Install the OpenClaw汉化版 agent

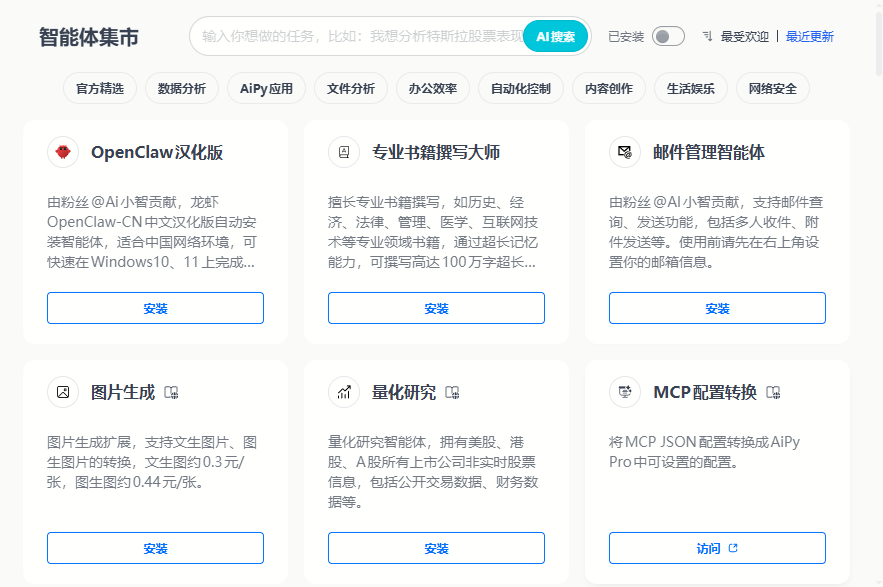click(x=155, y=308)
